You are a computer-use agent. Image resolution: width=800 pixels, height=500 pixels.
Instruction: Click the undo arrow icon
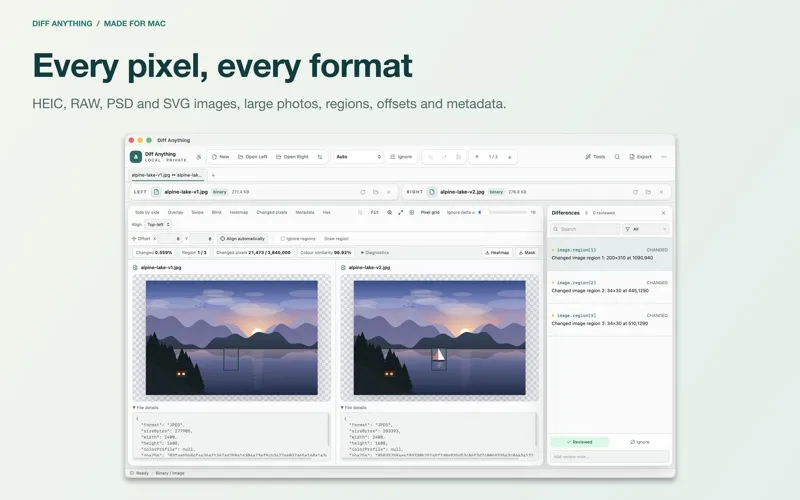click(430, 157)
